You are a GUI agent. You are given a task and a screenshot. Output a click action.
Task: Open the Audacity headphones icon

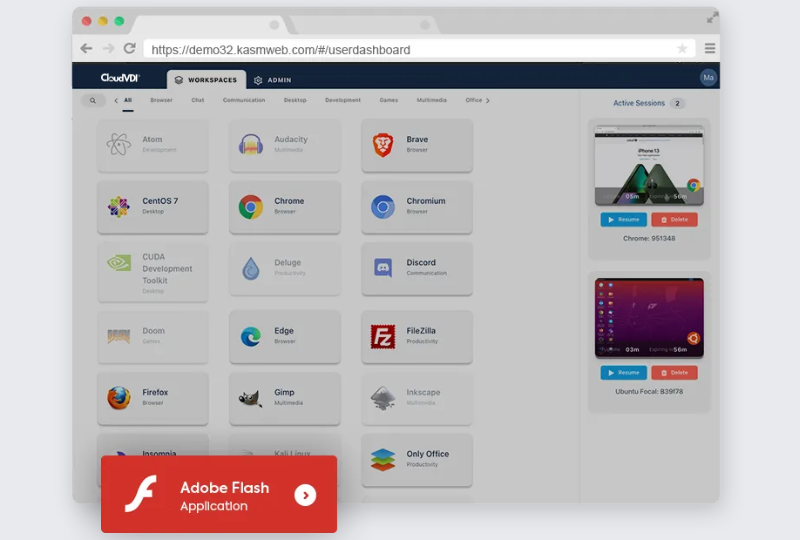tap(251, 144)
